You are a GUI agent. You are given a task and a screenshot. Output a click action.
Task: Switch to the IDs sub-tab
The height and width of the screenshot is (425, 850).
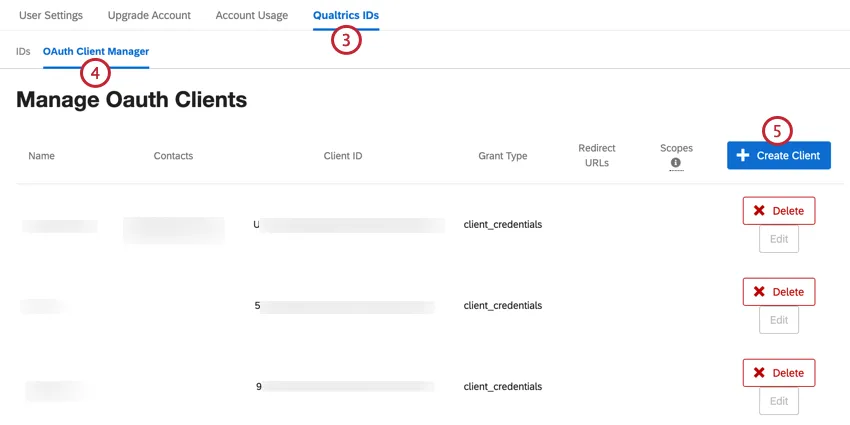coord(23,51)
